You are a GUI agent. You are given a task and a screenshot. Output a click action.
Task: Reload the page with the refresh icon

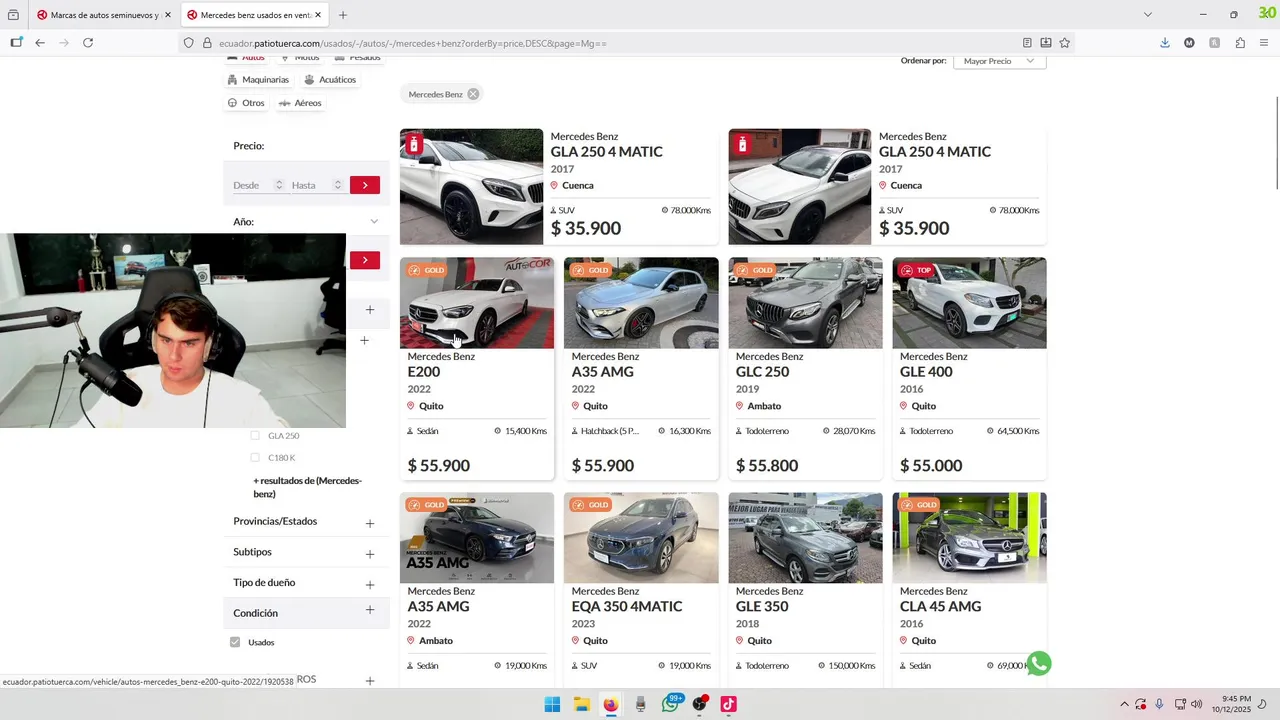[x=88, y=43]
